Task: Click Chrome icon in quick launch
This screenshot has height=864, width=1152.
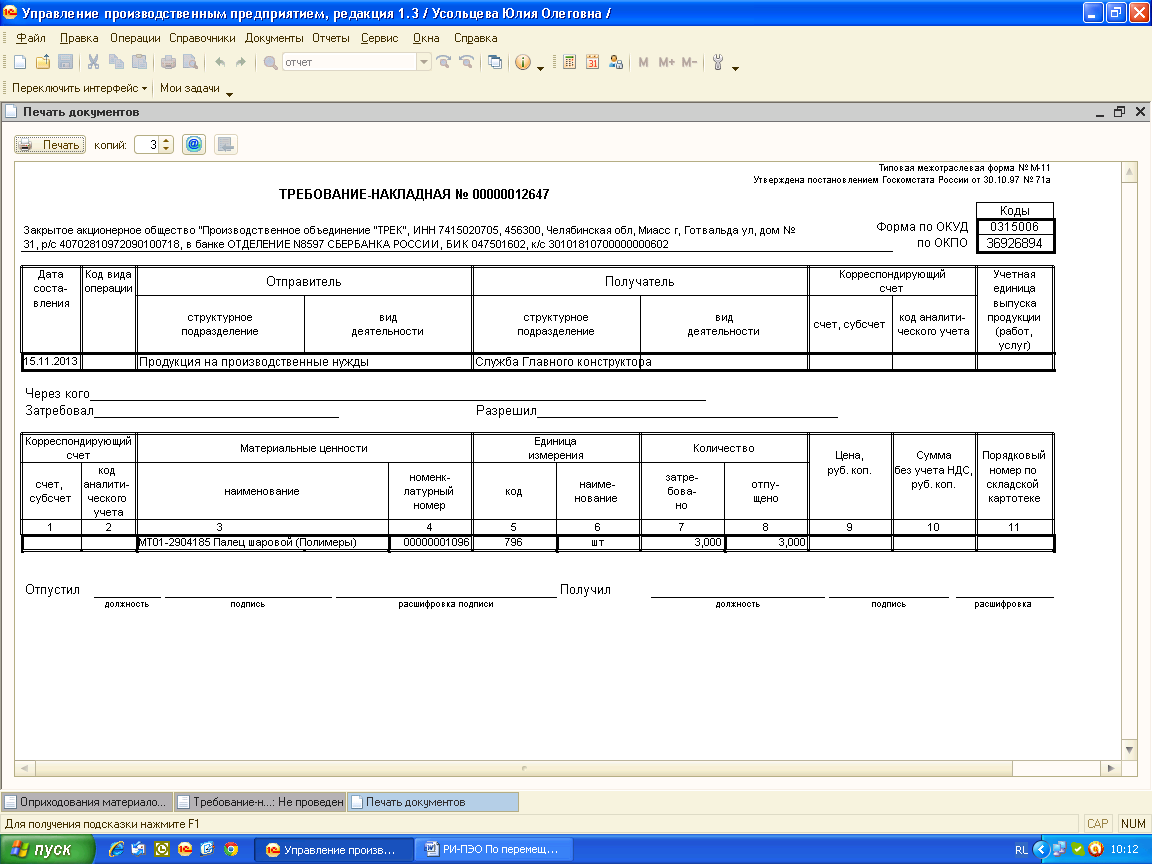Action: (x=231, y=850)
